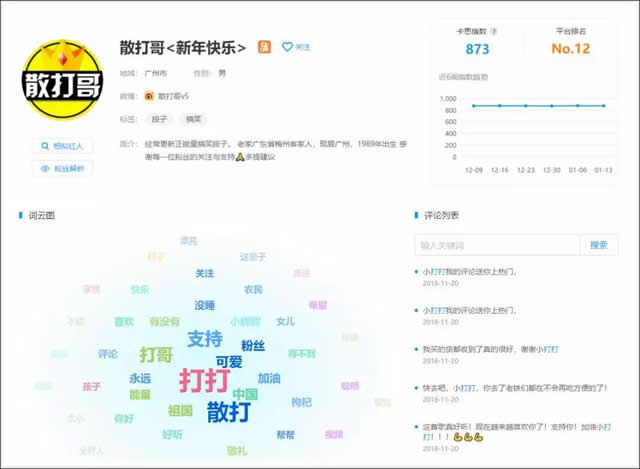This screenshot has height=469, width=640.
Task: Click the orange Kuaishou platform icon beside the name
Action: tap(264, 47)
